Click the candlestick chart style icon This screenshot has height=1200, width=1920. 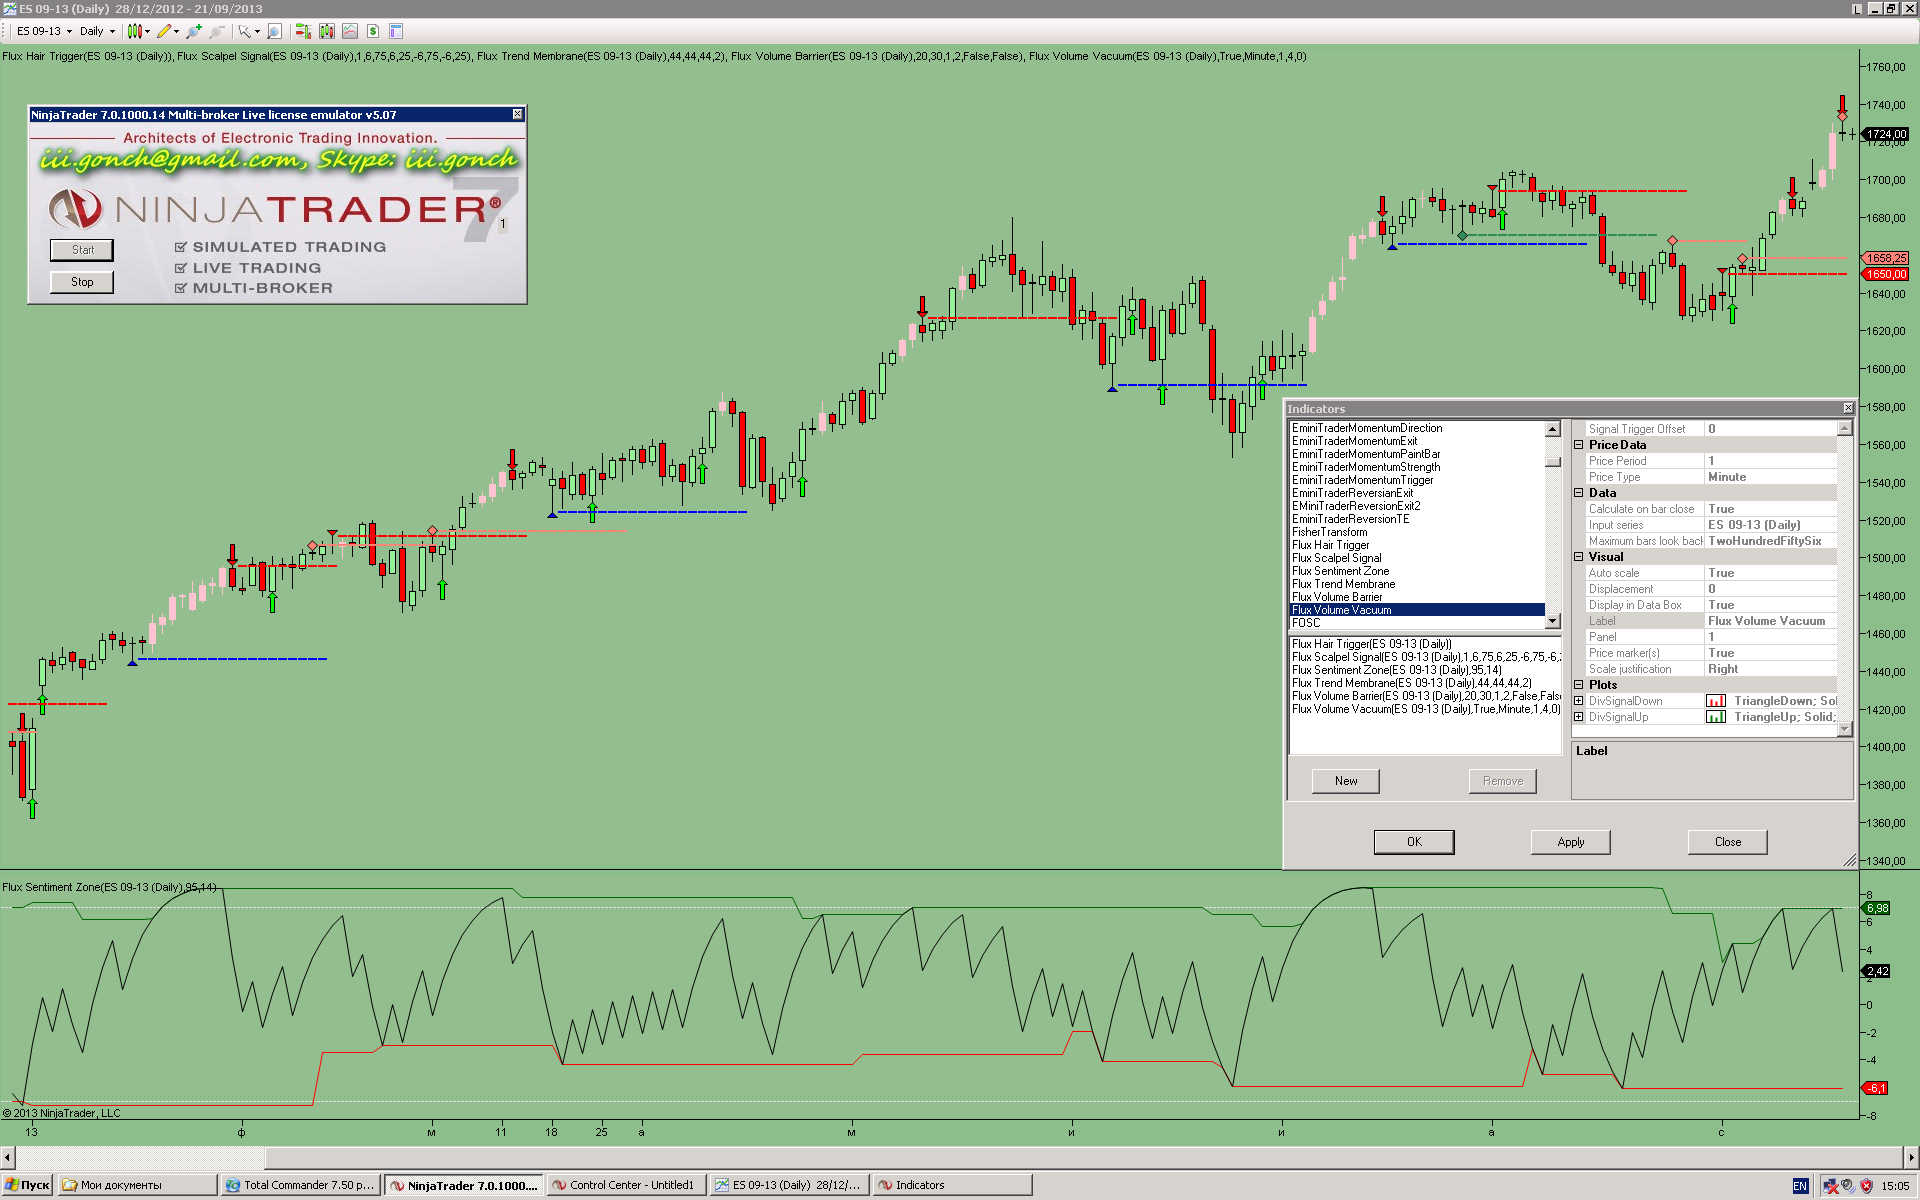point(135,31)
